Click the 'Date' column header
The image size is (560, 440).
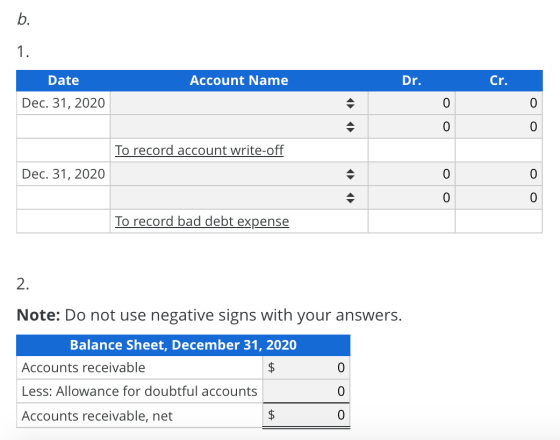point(64,80)
